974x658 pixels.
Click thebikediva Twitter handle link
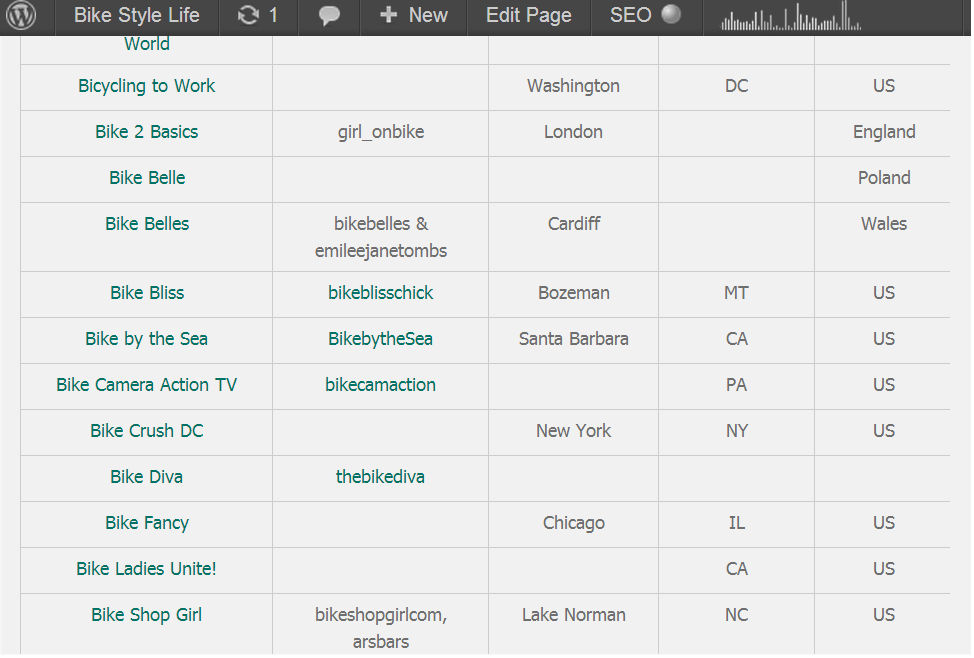coord(381,477)
